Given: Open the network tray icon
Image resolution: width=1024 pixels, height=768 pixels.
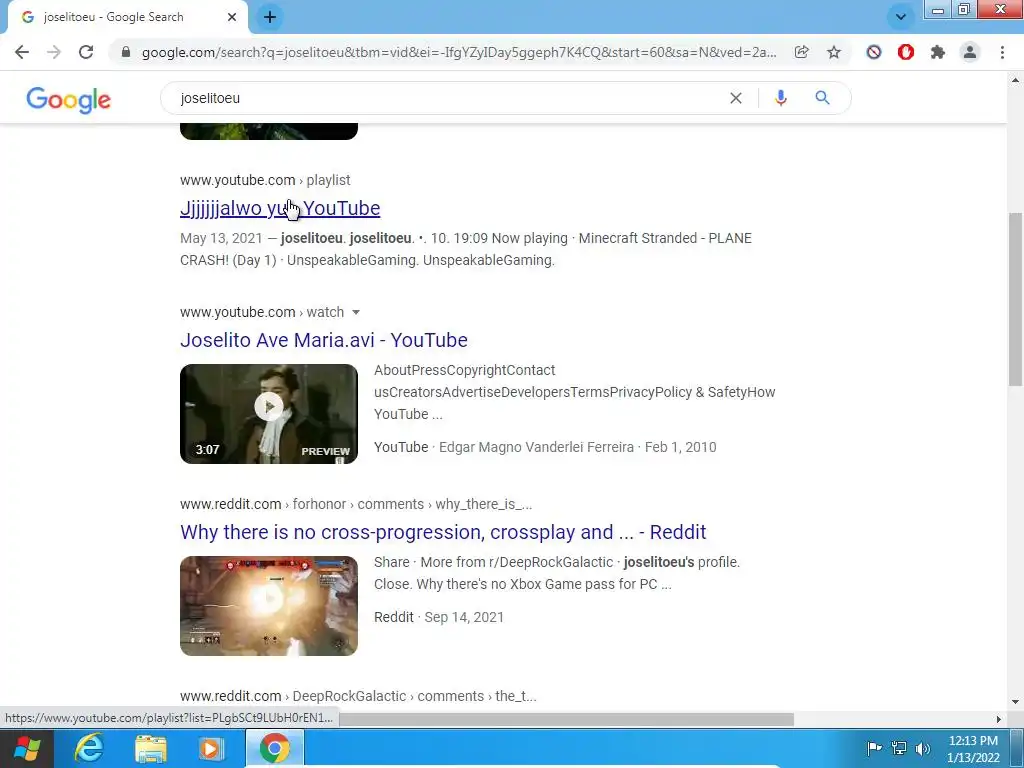Looking at the screenshot, I should 899,748.
